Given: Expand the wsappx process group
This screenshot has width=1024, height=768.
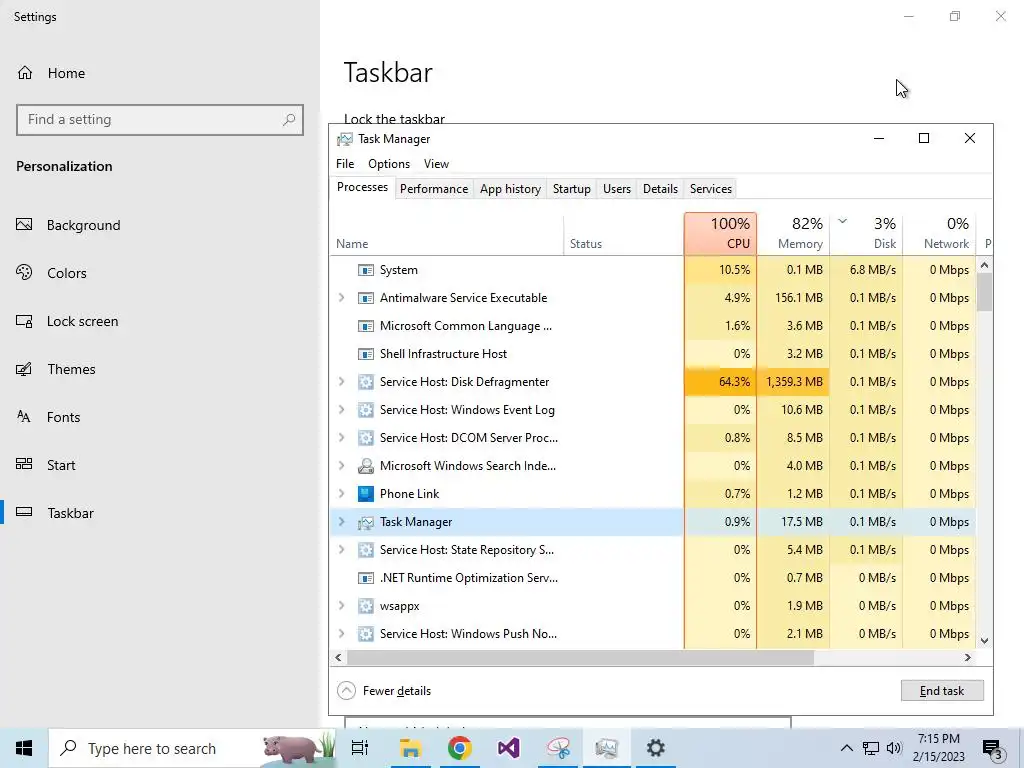Looking at the screenshot, I should pos(342,606).
